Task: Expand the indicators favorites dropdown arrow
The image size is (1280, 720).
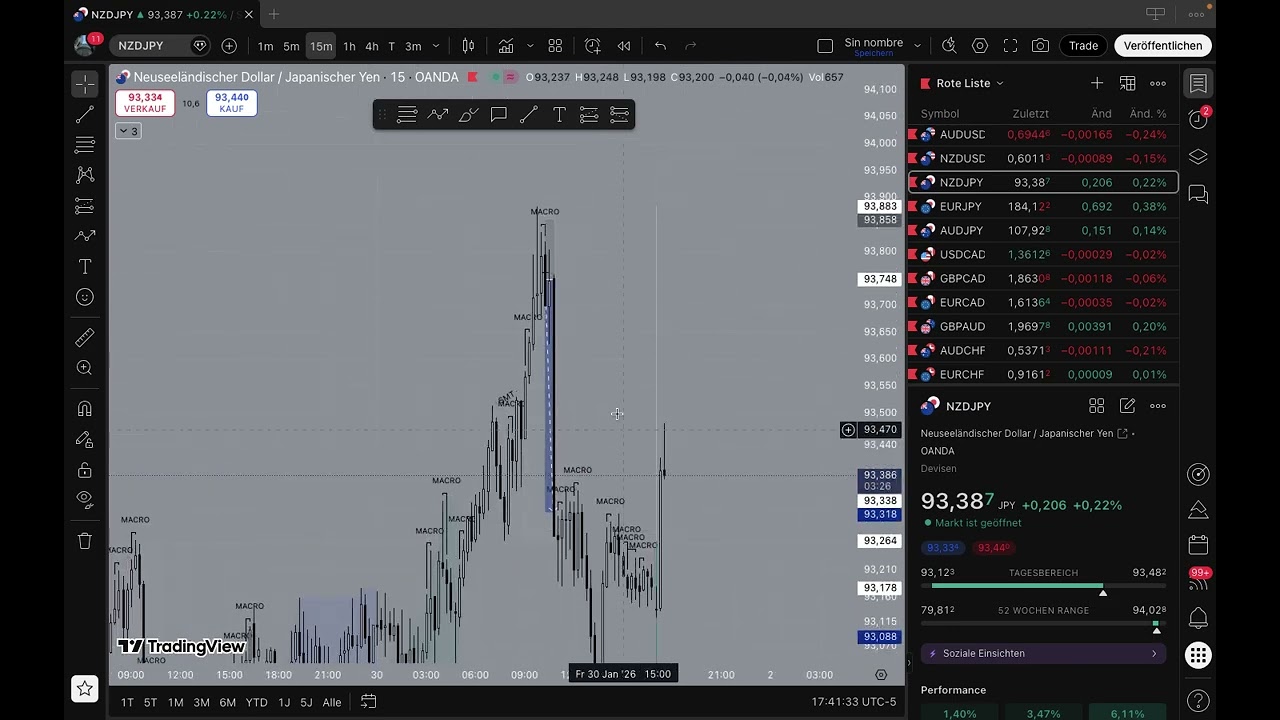Action: [530, 46]
